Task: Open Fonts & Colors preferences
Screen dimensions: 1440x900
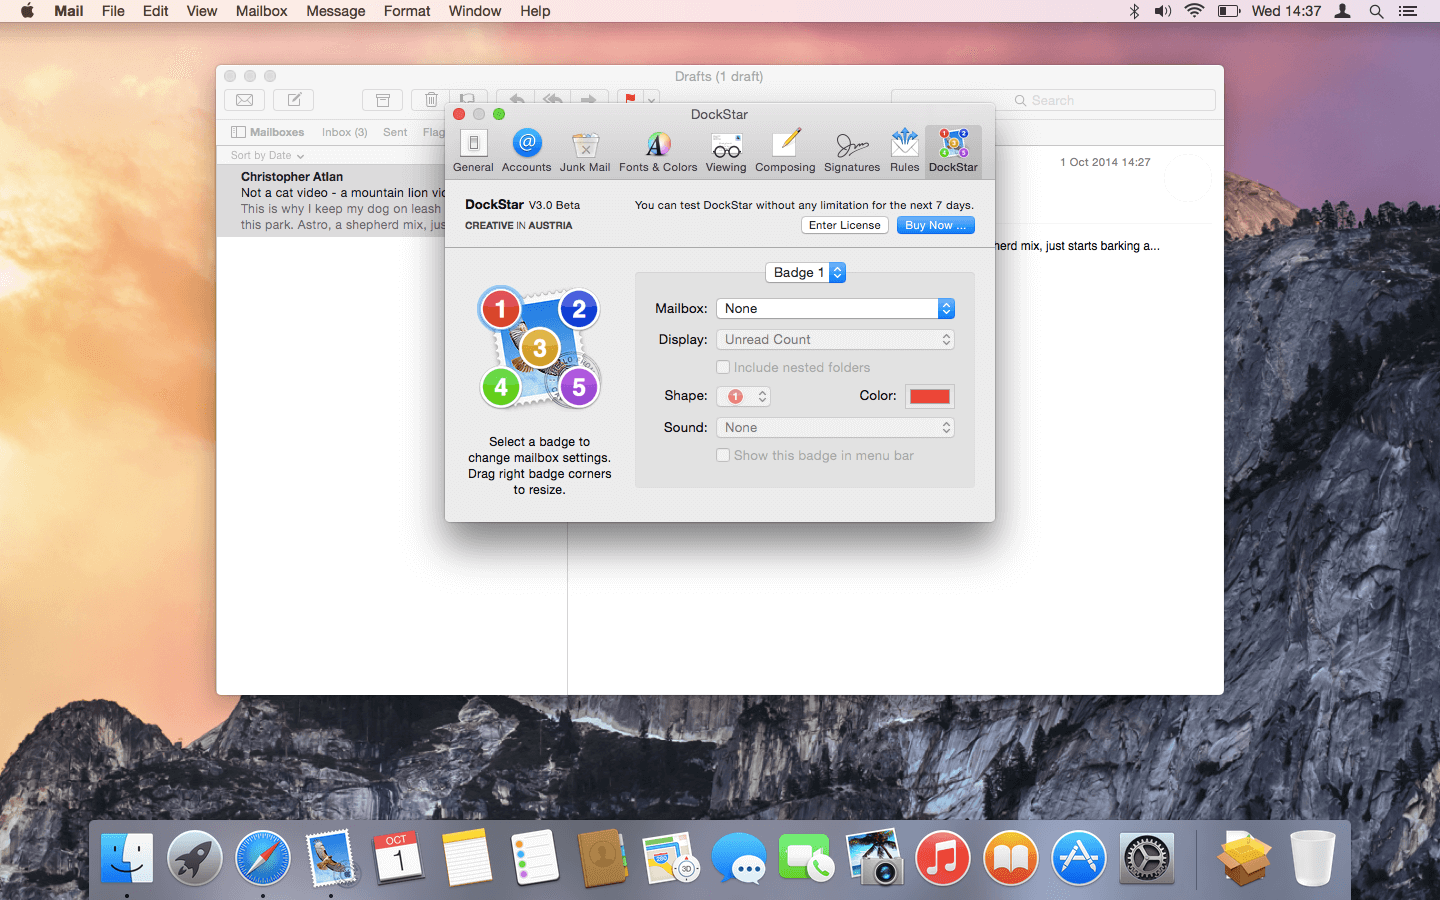Action: tap(658, 151)
